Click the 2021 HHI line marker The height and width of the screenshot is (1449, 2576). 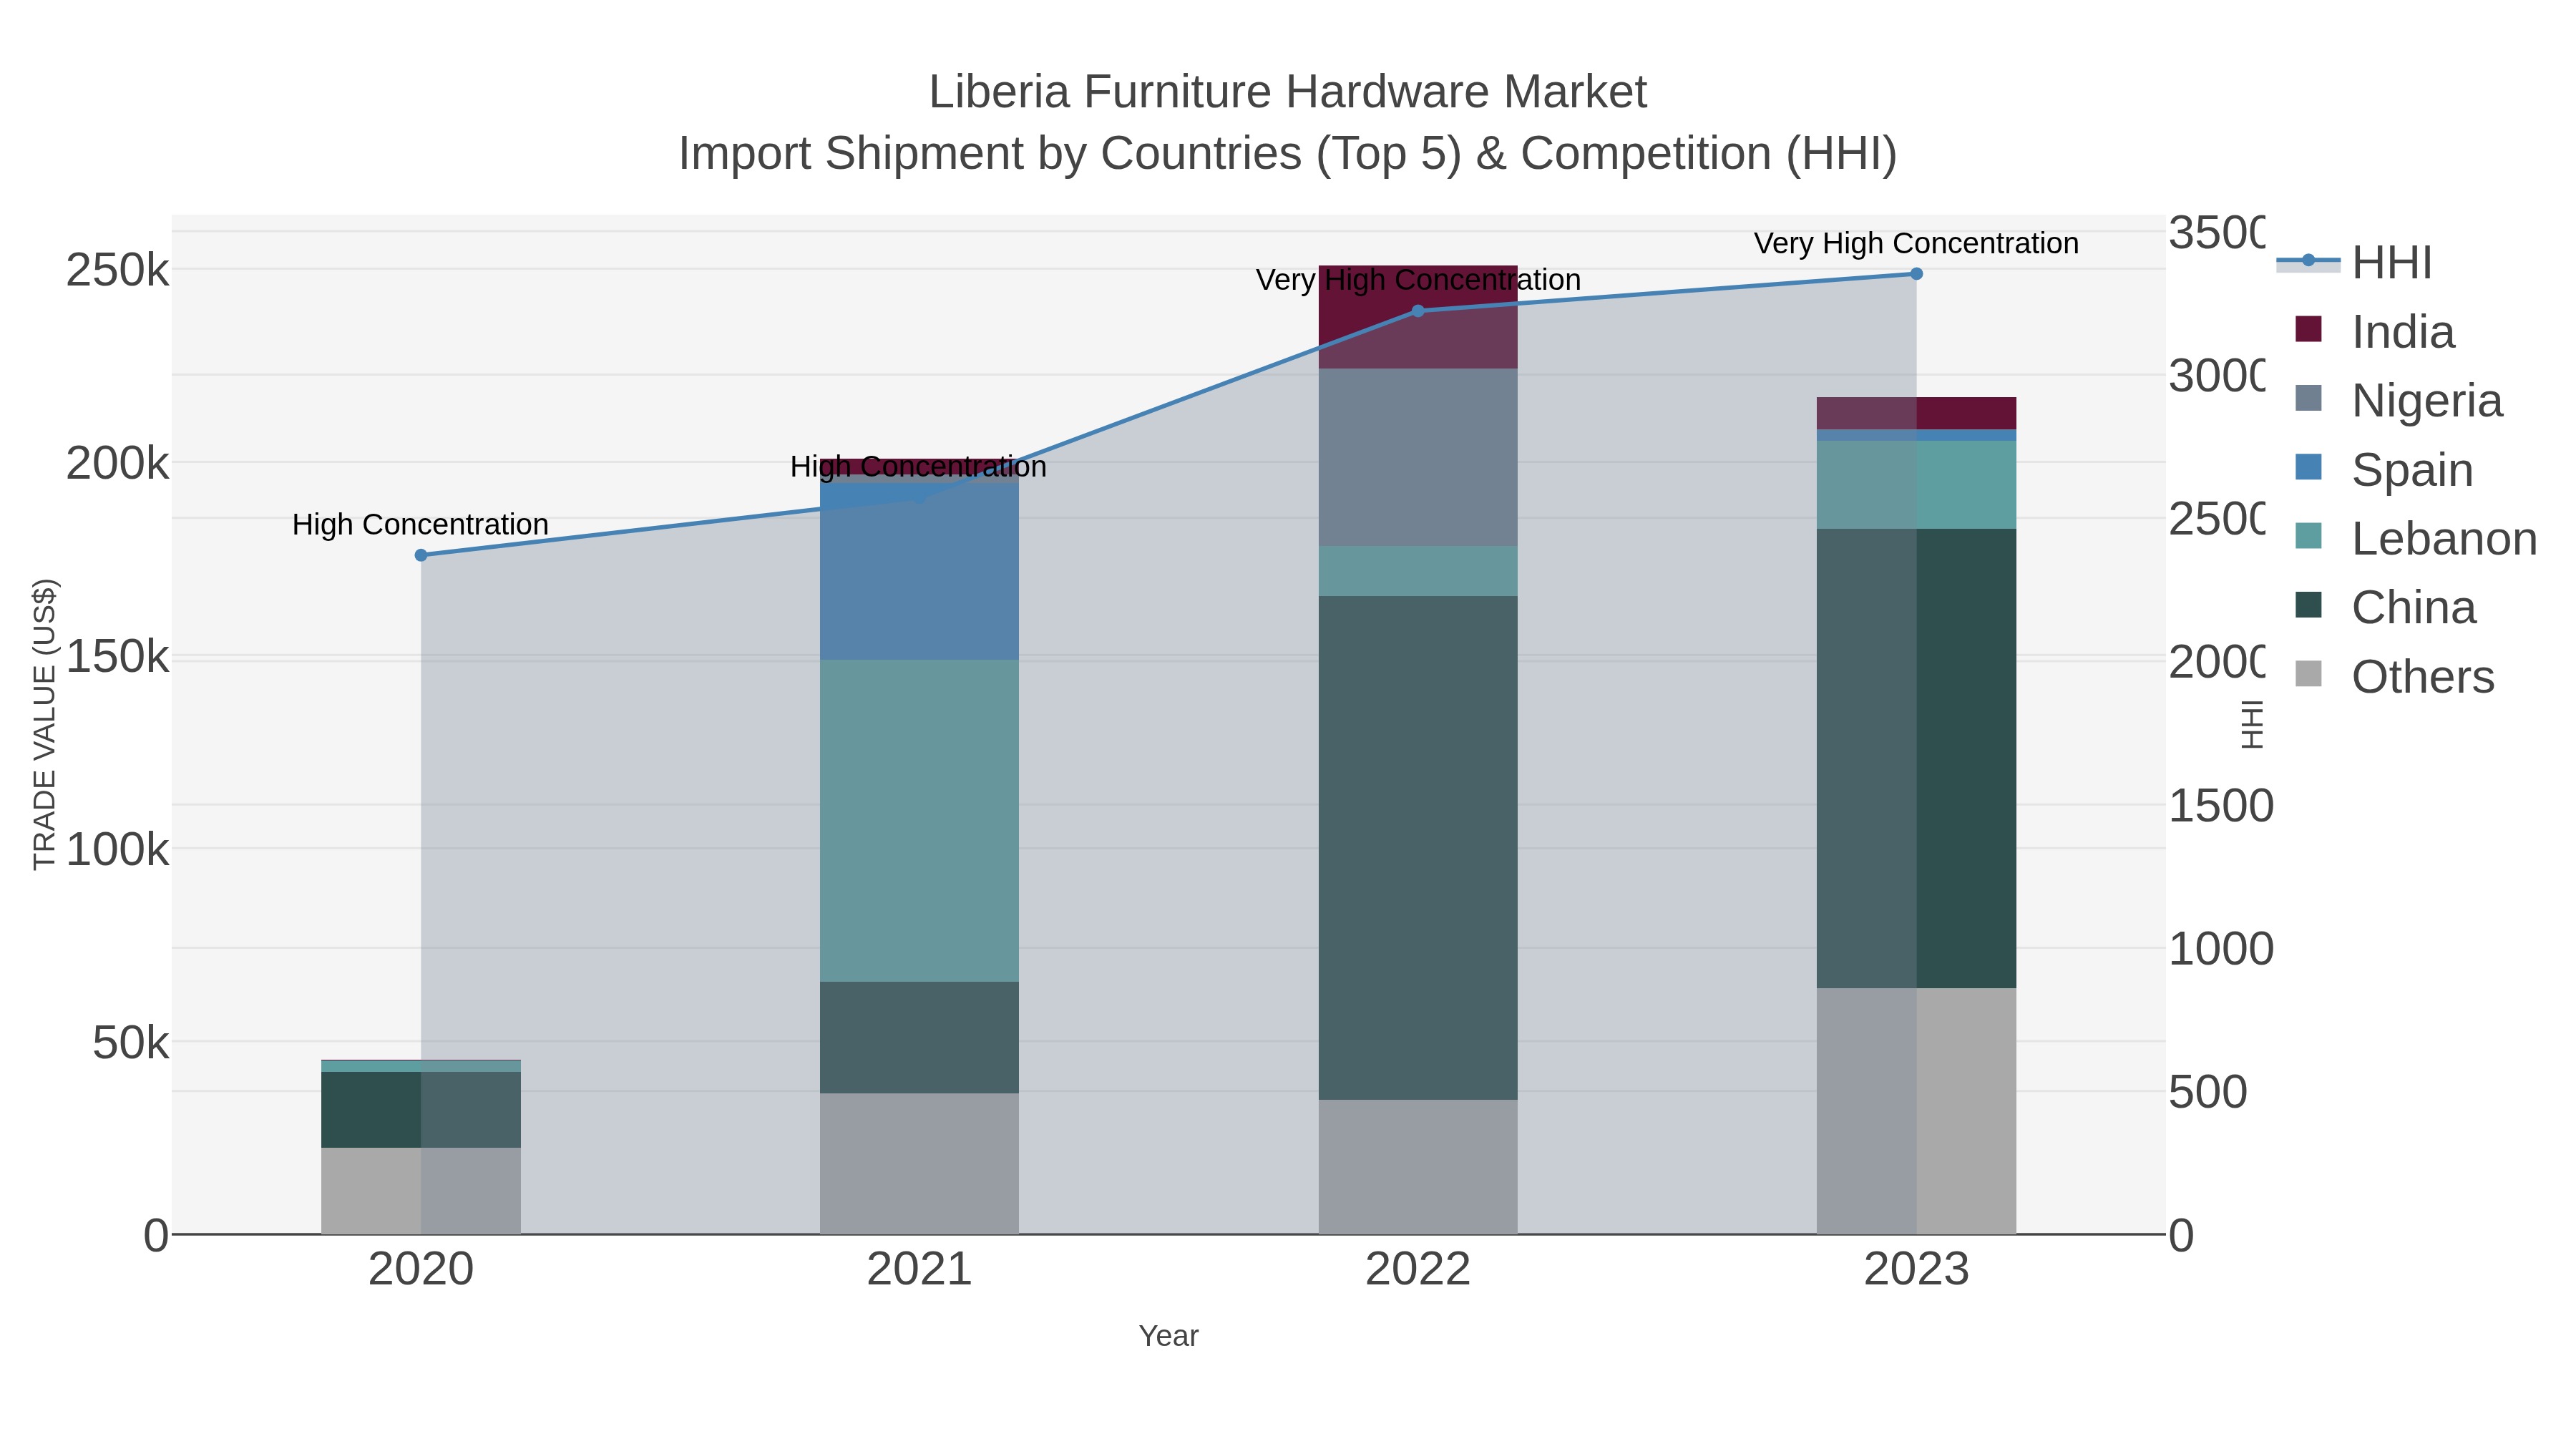[919, 497]
